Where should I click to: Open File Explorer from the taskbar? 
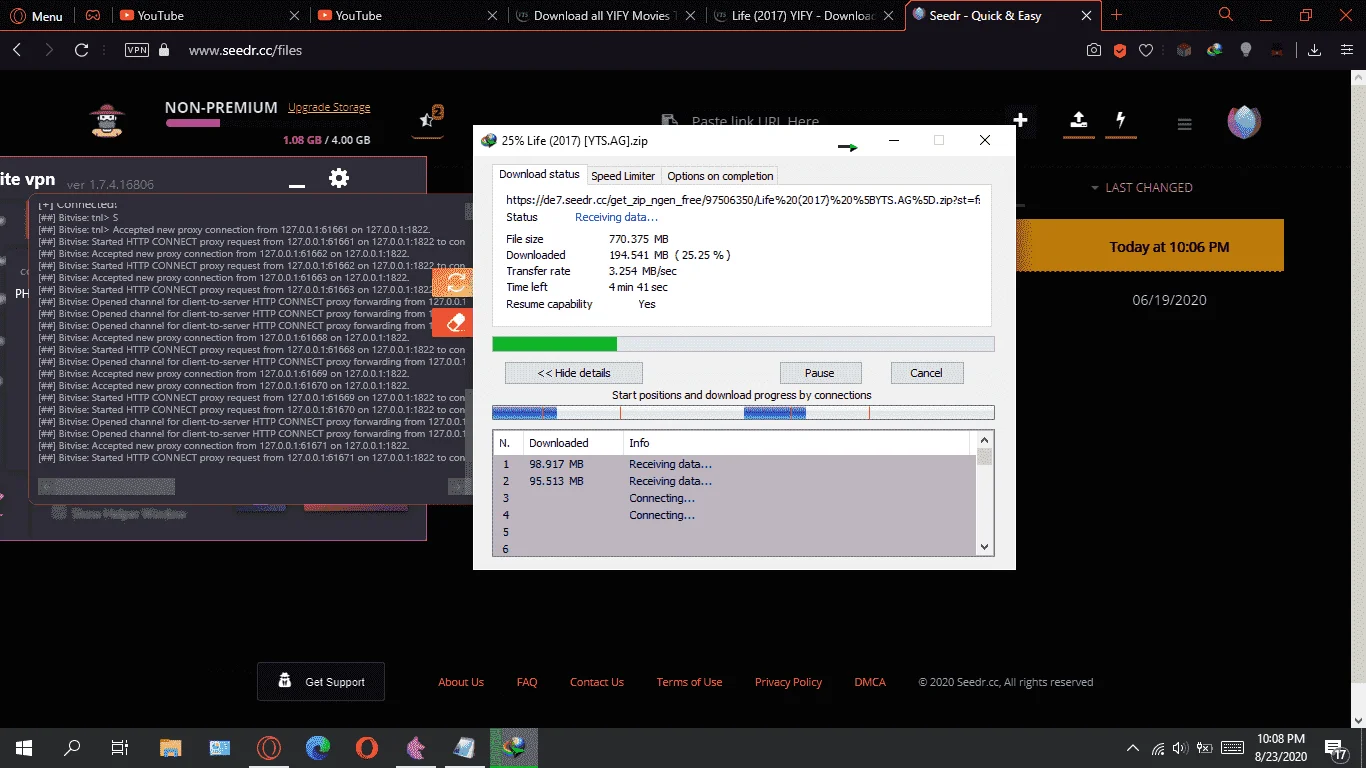[x=171, y=747]
